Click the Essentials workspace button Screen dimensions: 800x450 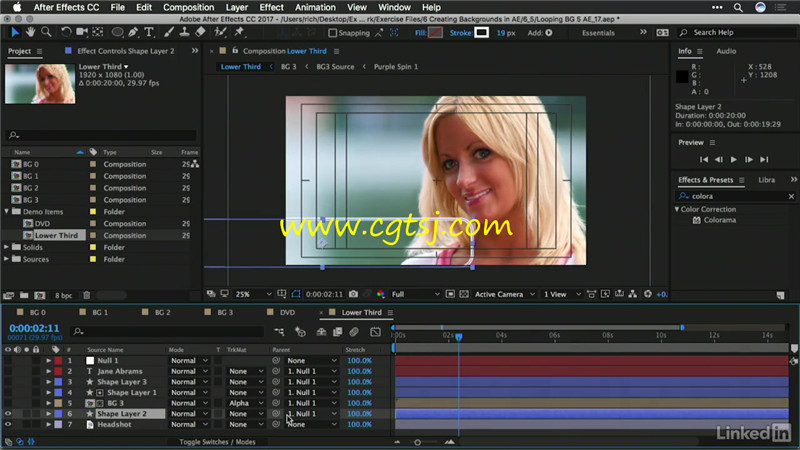(598, 33)
